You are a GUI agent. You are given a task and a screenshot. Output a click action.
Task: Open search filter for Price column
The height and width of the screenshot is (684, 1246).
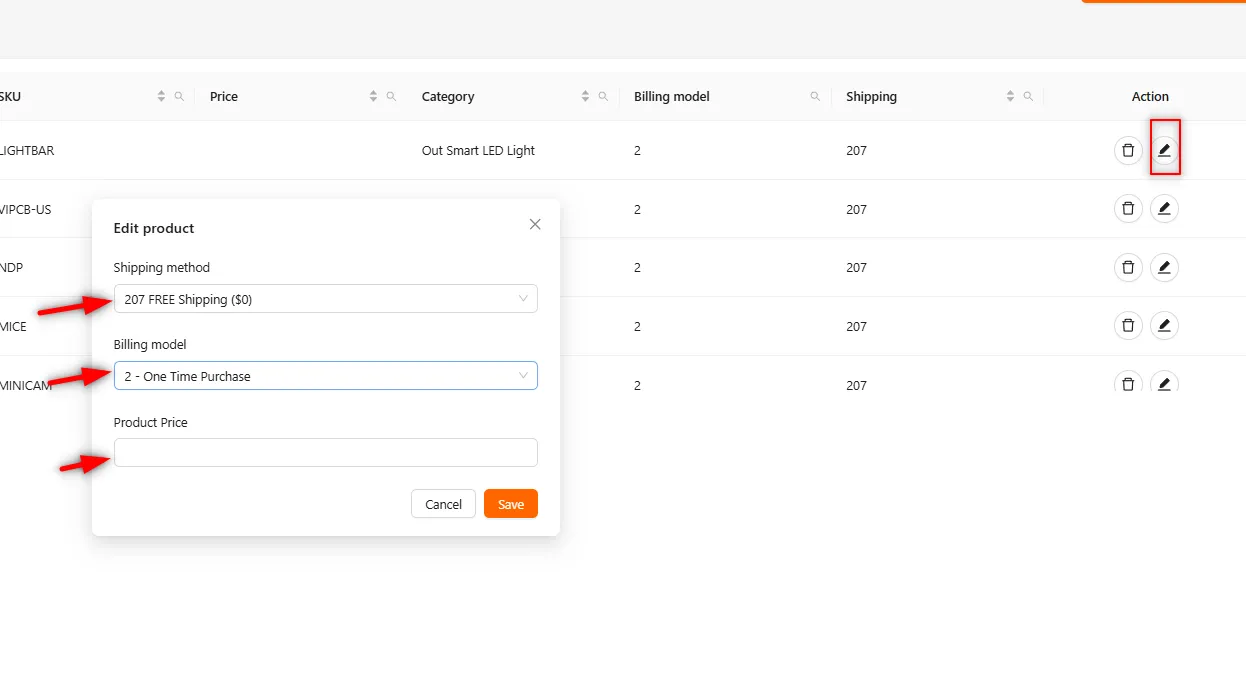pyautogui.click(x=391, y=96)
